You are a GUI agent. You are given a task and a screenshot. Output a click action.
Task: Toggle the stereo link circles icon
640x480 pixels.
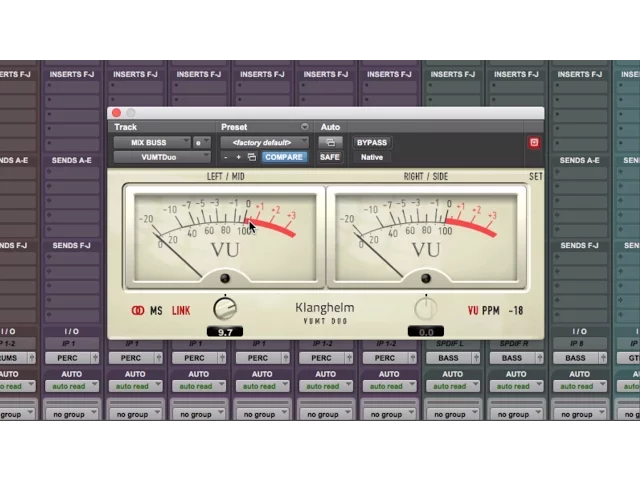point(138,311)
